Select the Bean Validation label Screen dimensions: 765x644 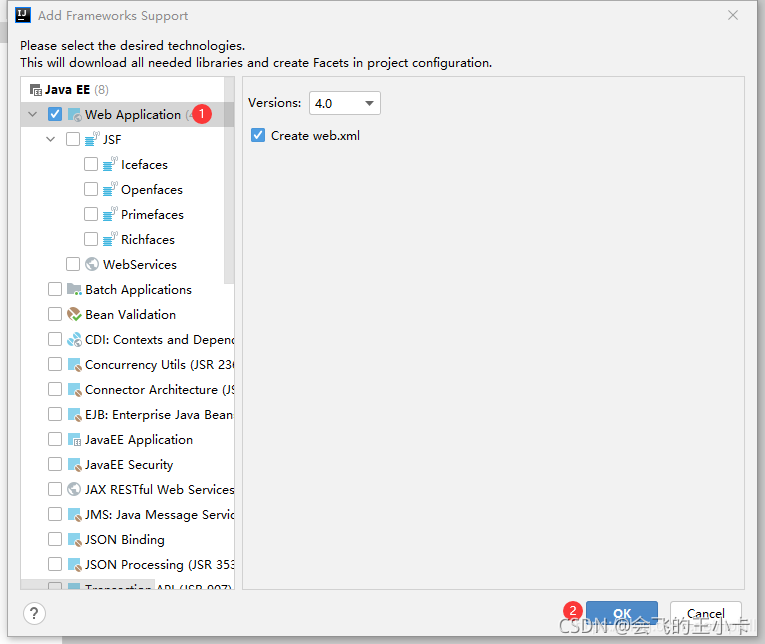(130, 315)
